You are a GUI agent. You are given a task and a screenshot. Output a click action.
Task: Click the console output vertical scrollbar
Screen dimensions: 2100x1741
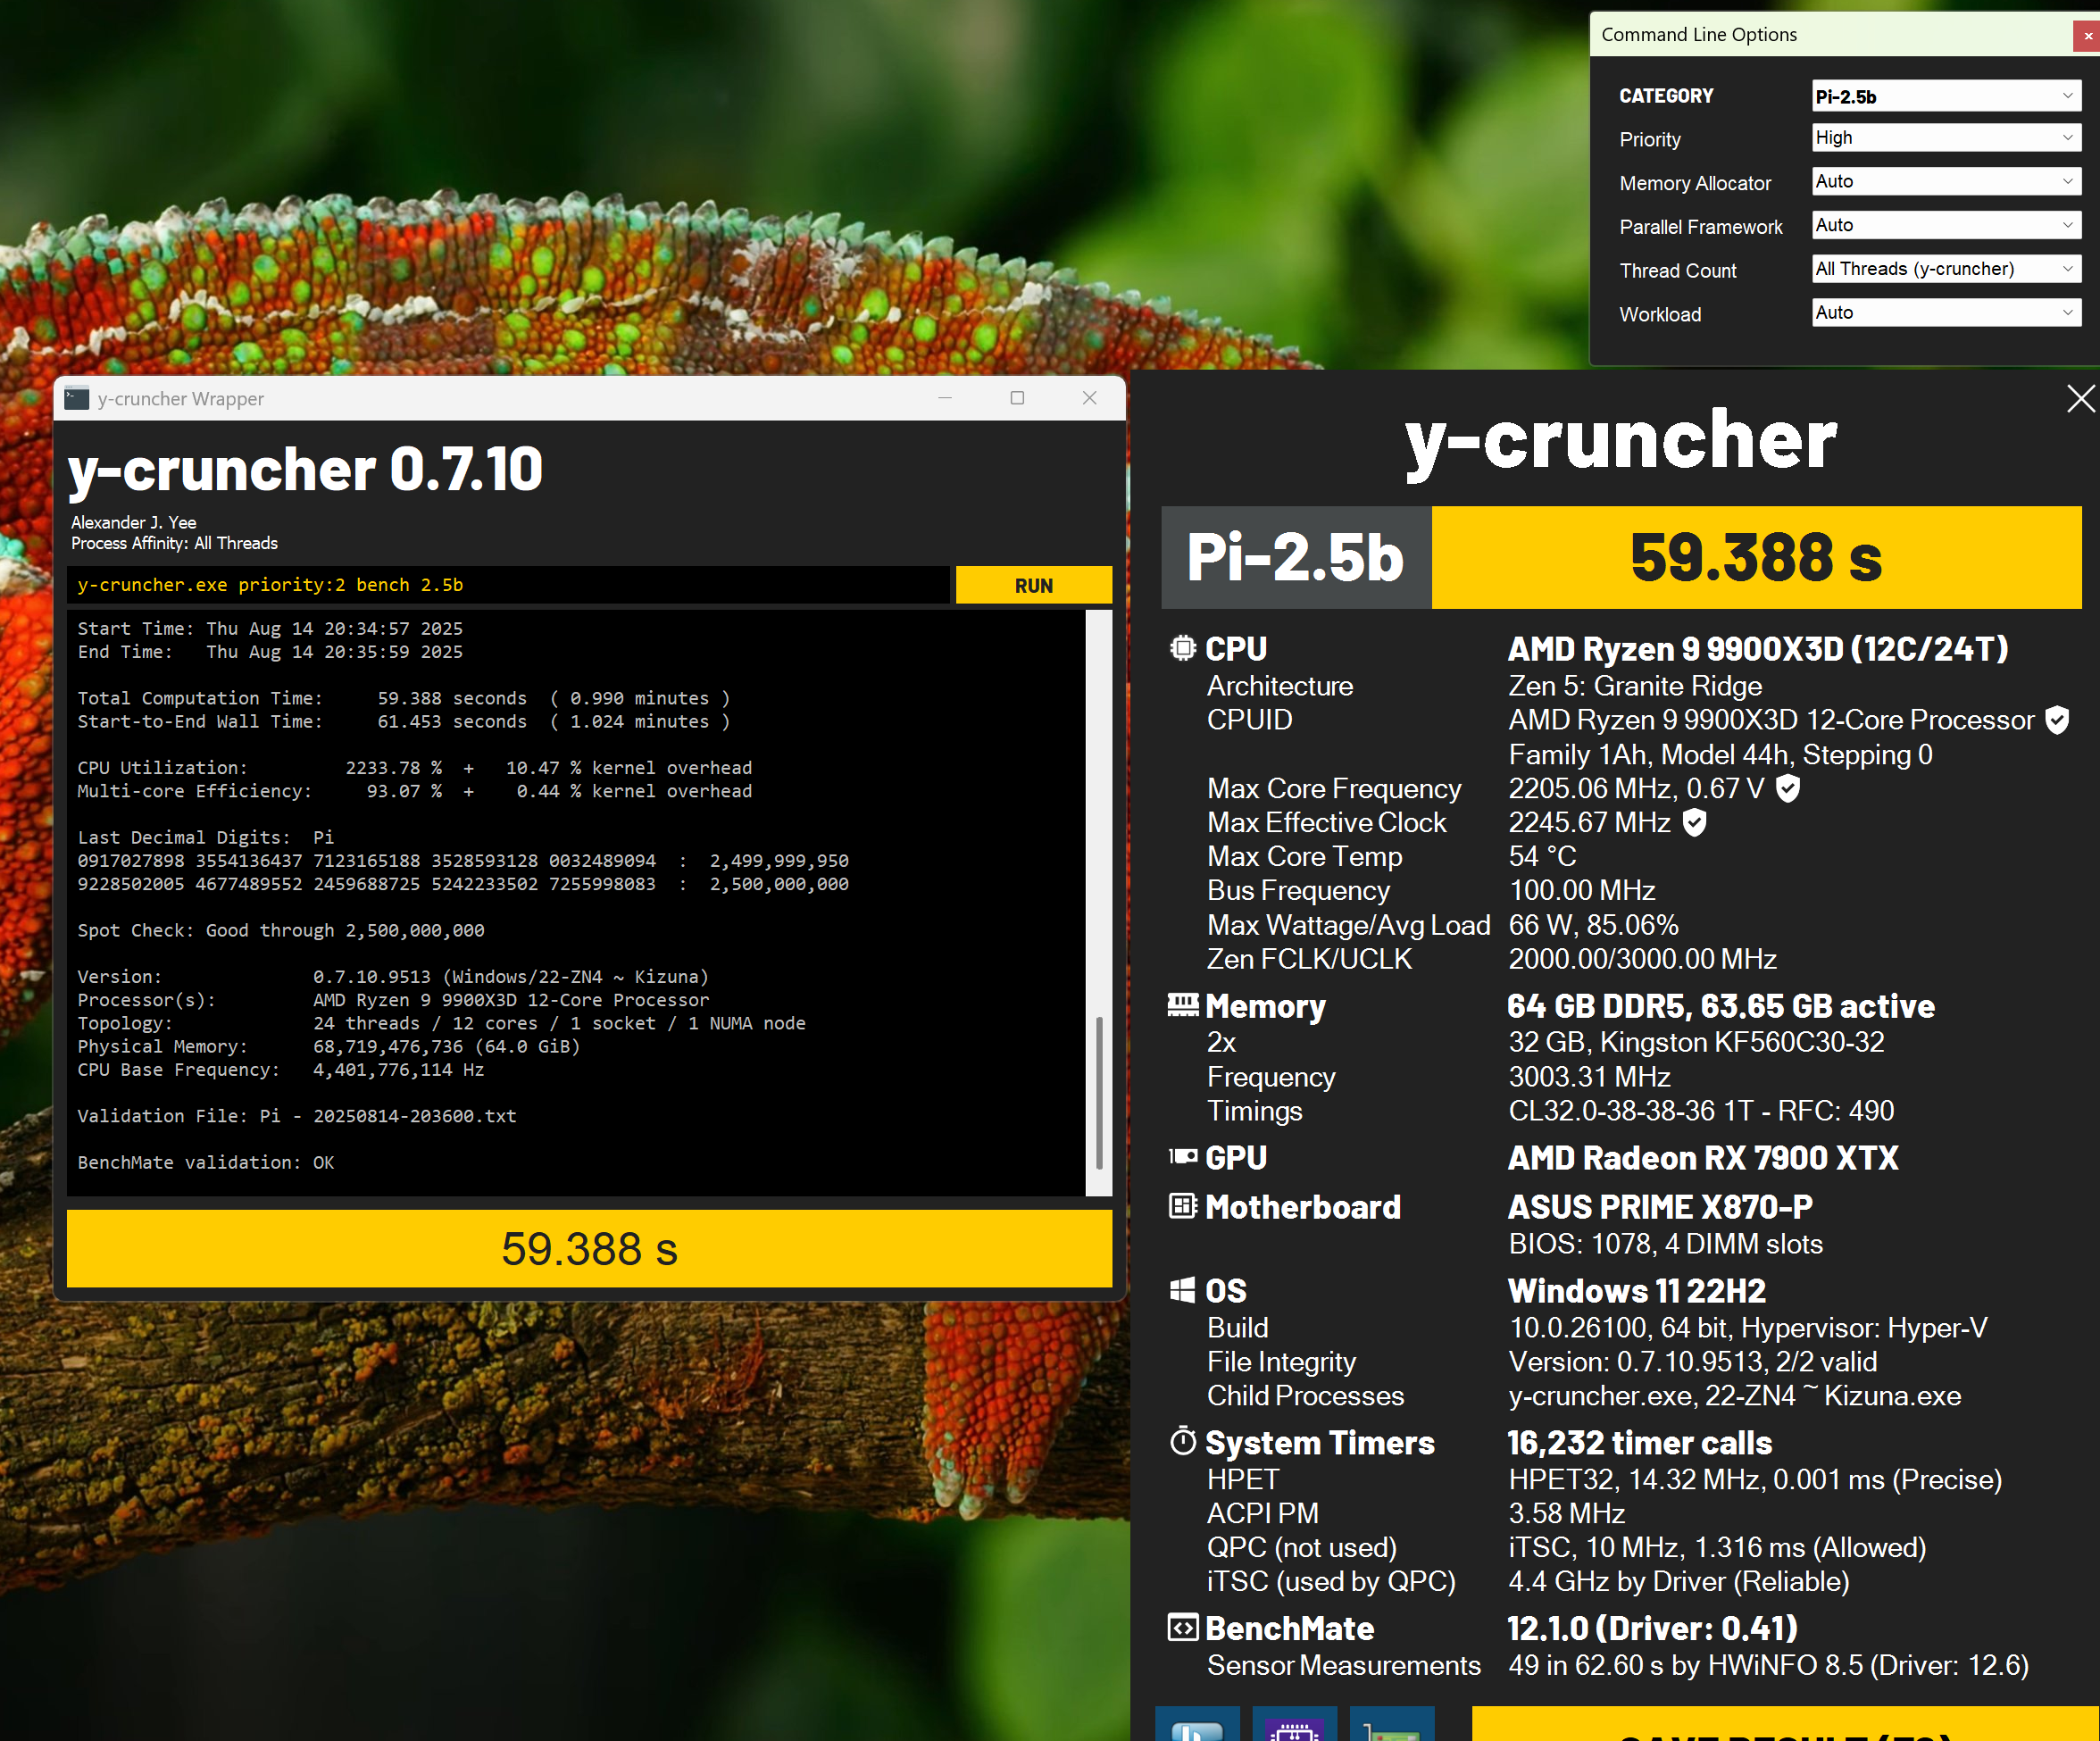[1098, 1090]
